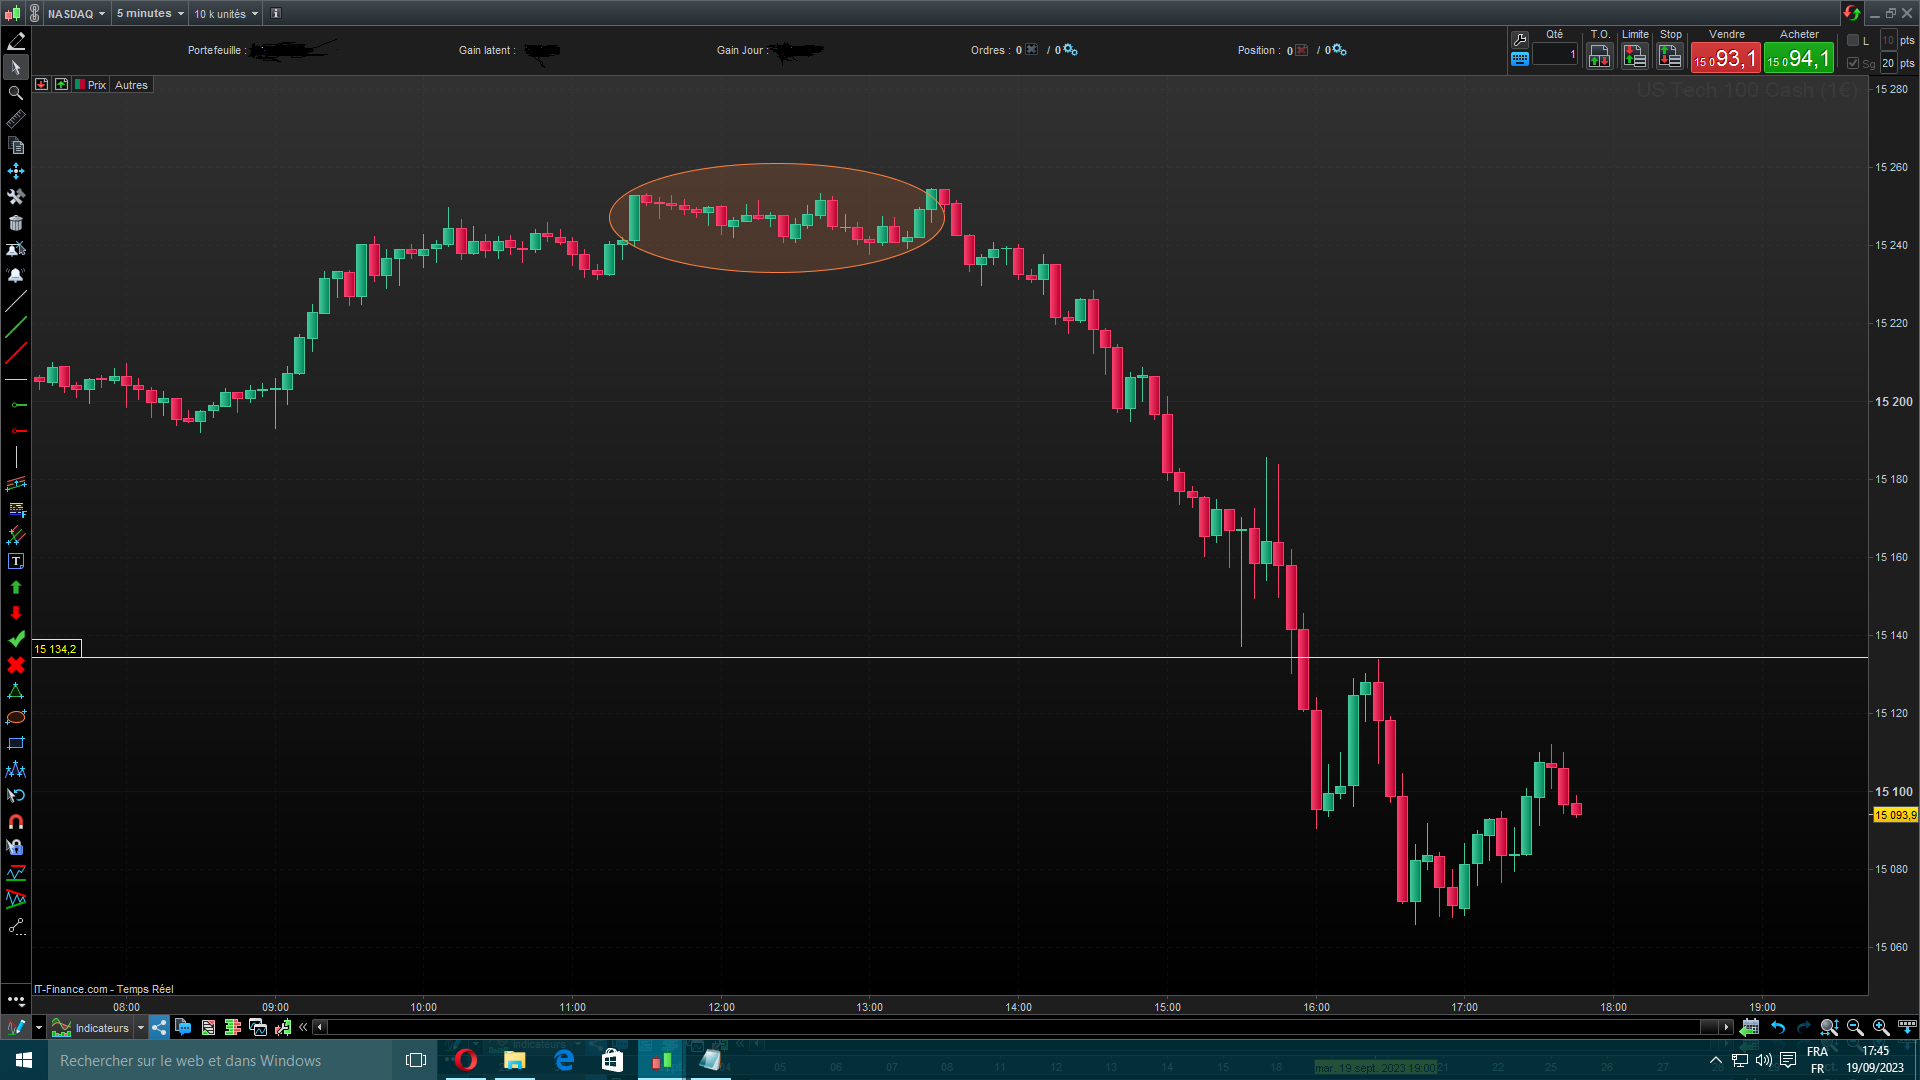This screenshot has height=1080, width=1920.
Task: Select the ellipse drawing tool
Action: click(x=16, y=717)
